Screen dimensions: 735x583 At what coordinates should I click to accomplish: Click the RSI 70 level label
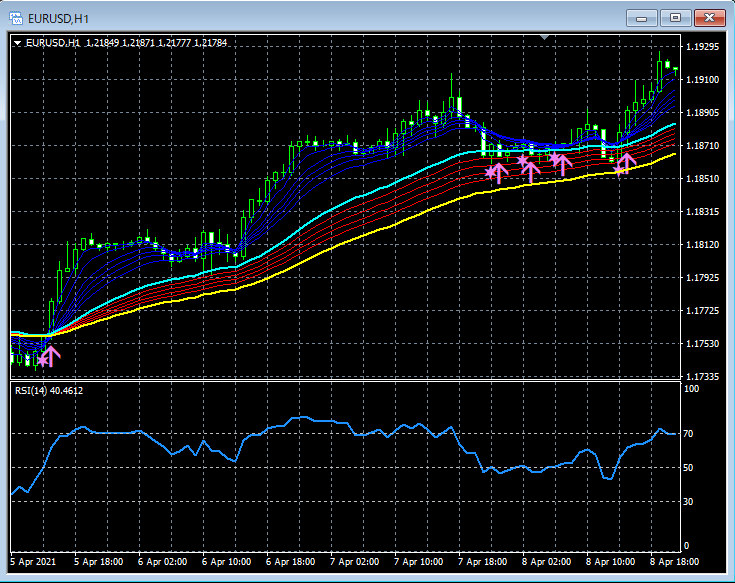point(688,434)
